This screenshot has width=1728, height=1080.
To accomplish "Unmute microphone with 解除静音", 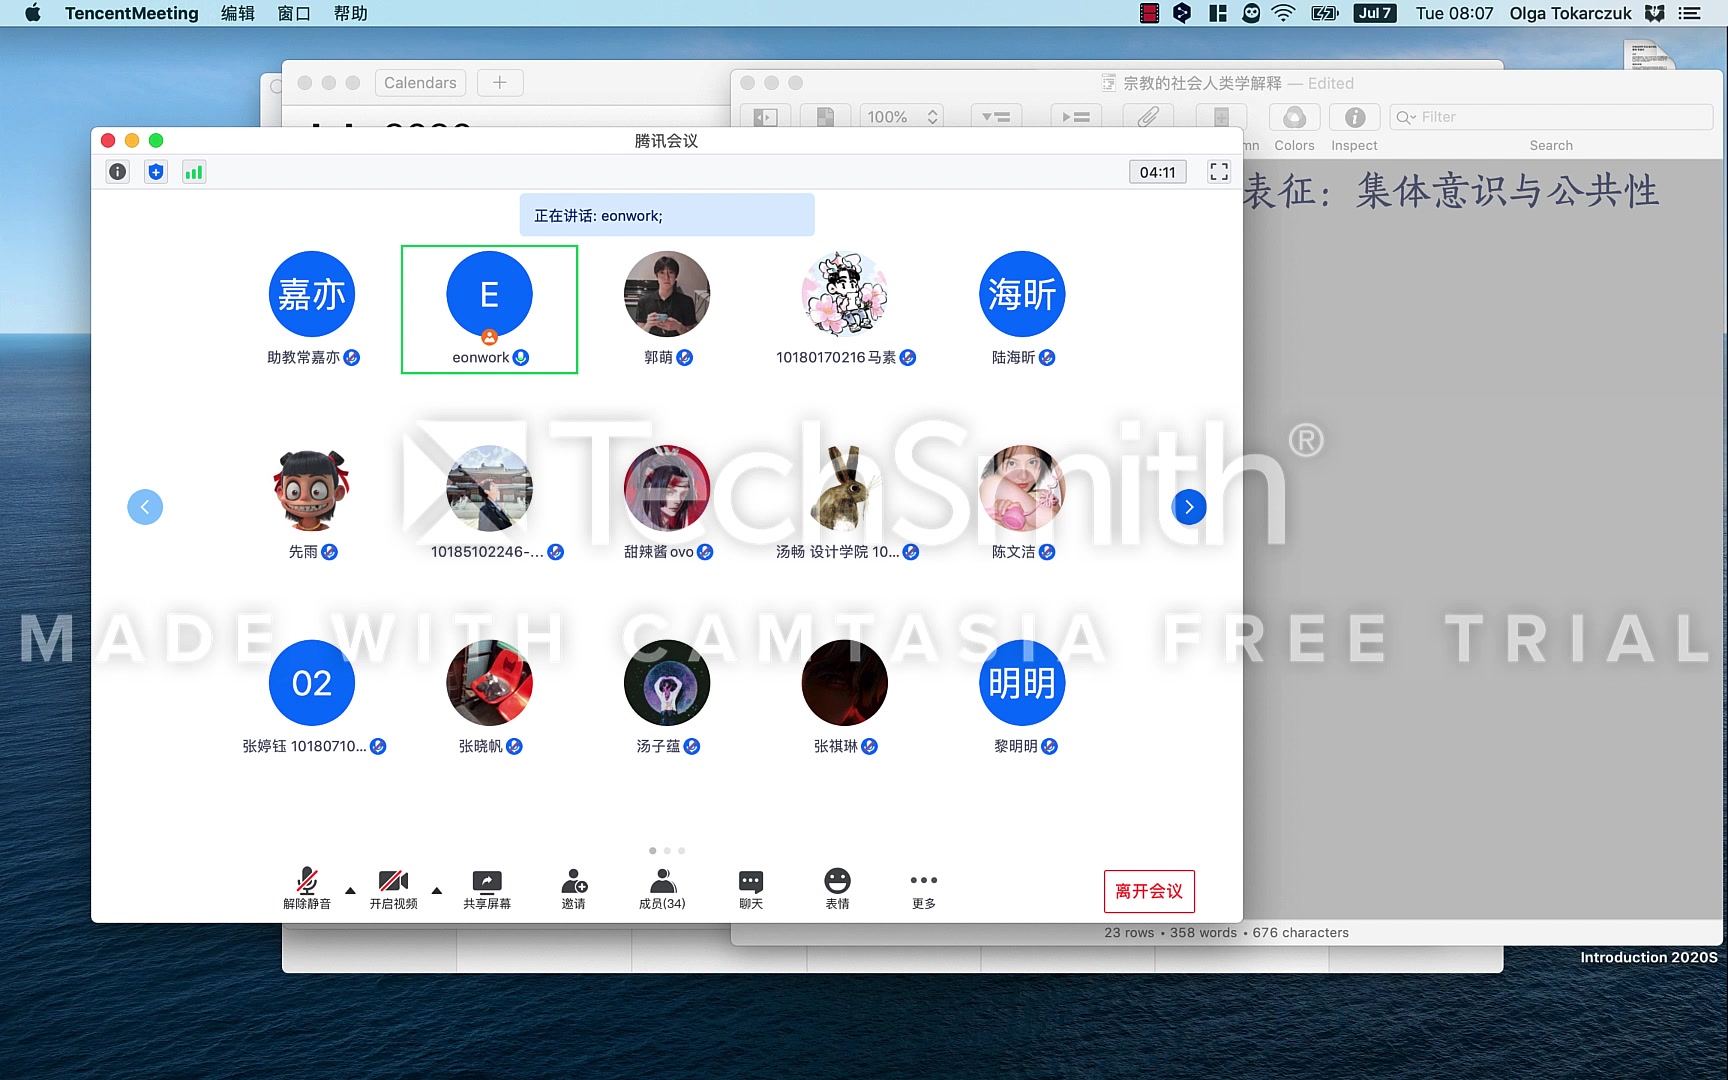I will click(x=307, y=888).
